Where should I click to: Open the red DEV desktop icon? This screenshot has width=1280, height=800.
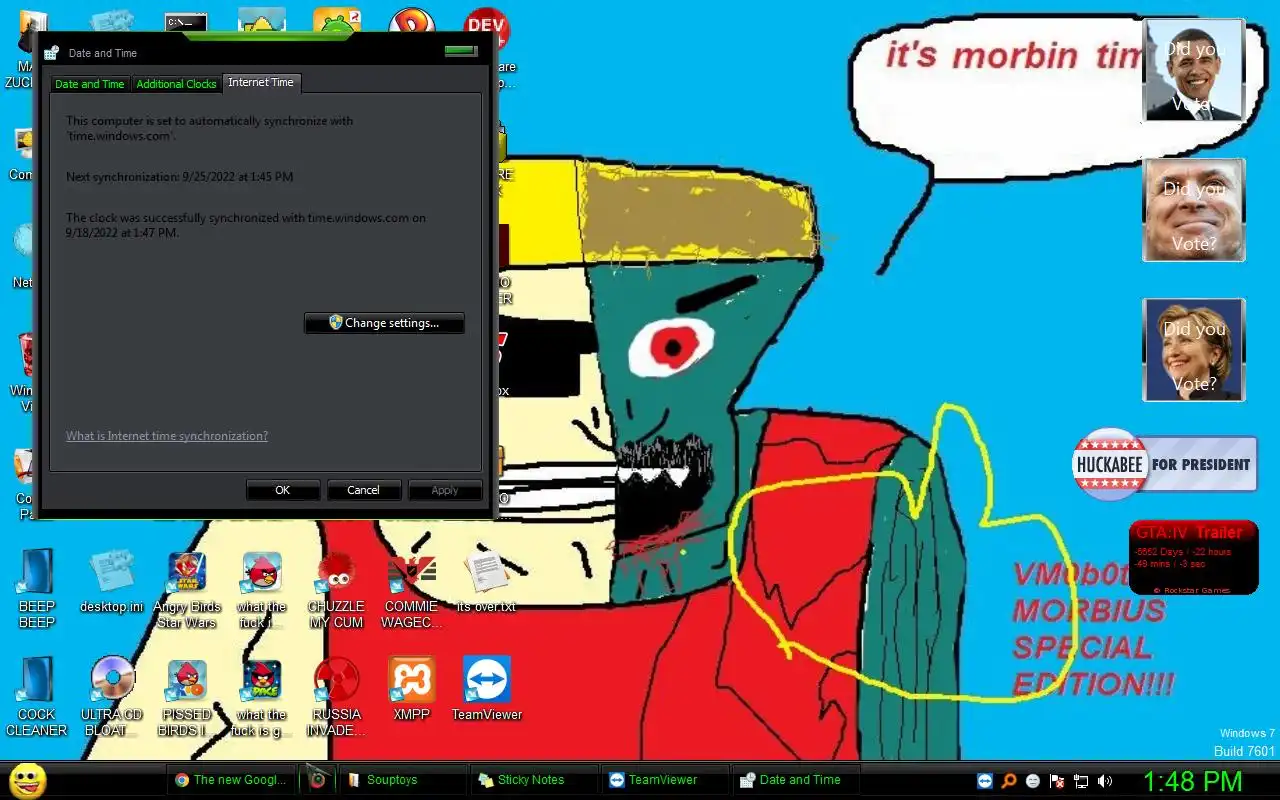pyautogui.click(x=487, y=30)
